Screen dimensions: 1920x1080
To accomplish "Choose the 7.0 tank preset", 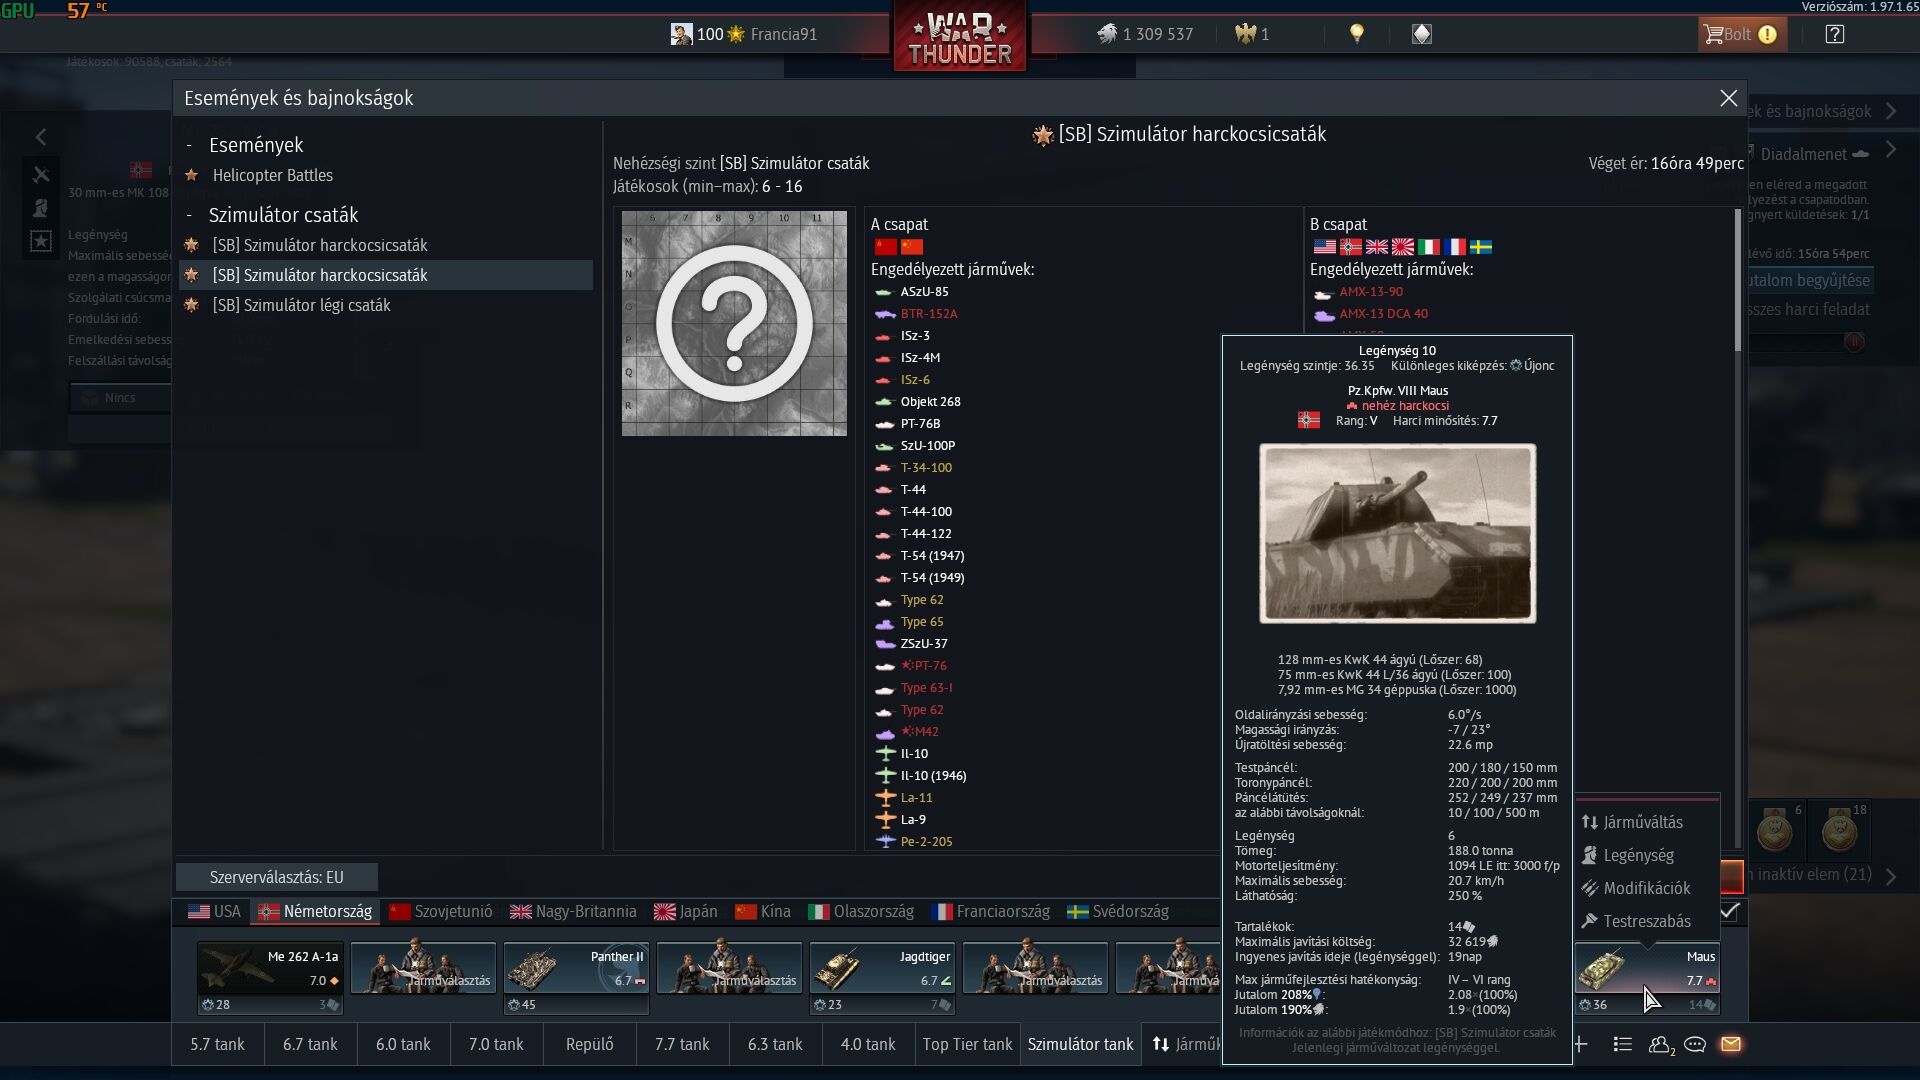I will [496, 1044].
